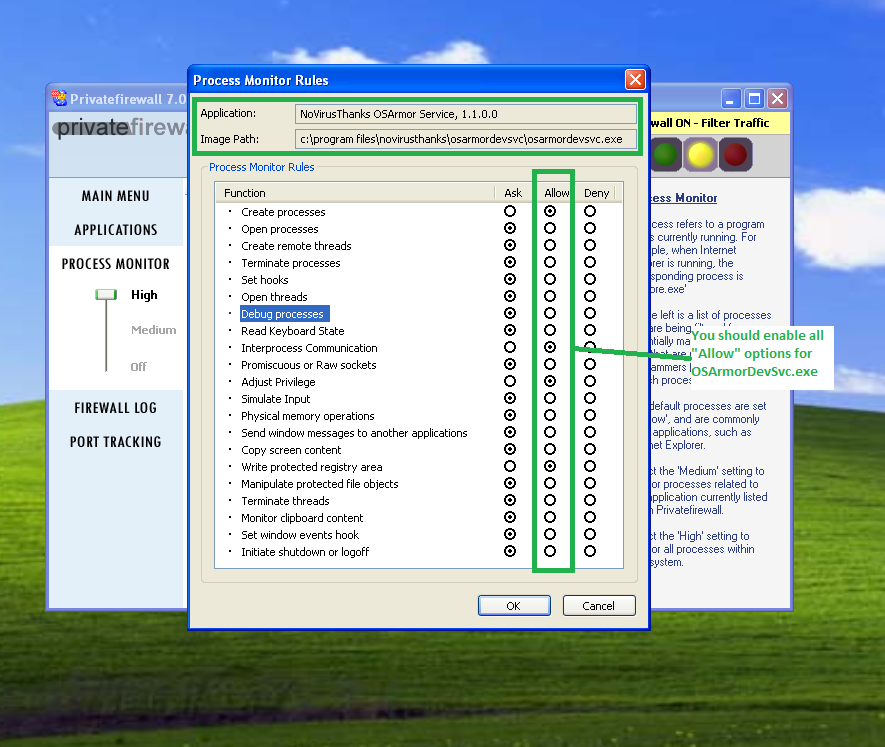Allow Promiscuous or Raw sockets
The width and height of the screenshot is (885, 747).
(x=550, y=364)
